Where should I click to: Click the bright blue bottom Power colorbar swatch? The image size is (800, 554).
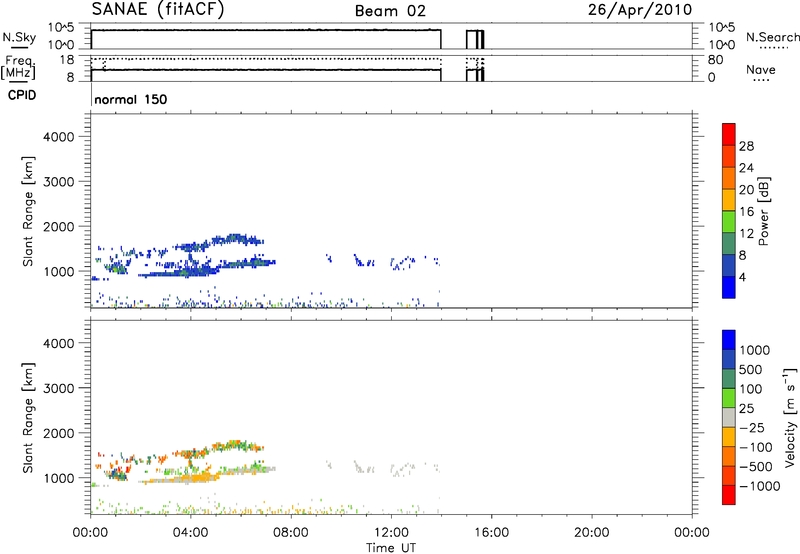tap(729, 287)
